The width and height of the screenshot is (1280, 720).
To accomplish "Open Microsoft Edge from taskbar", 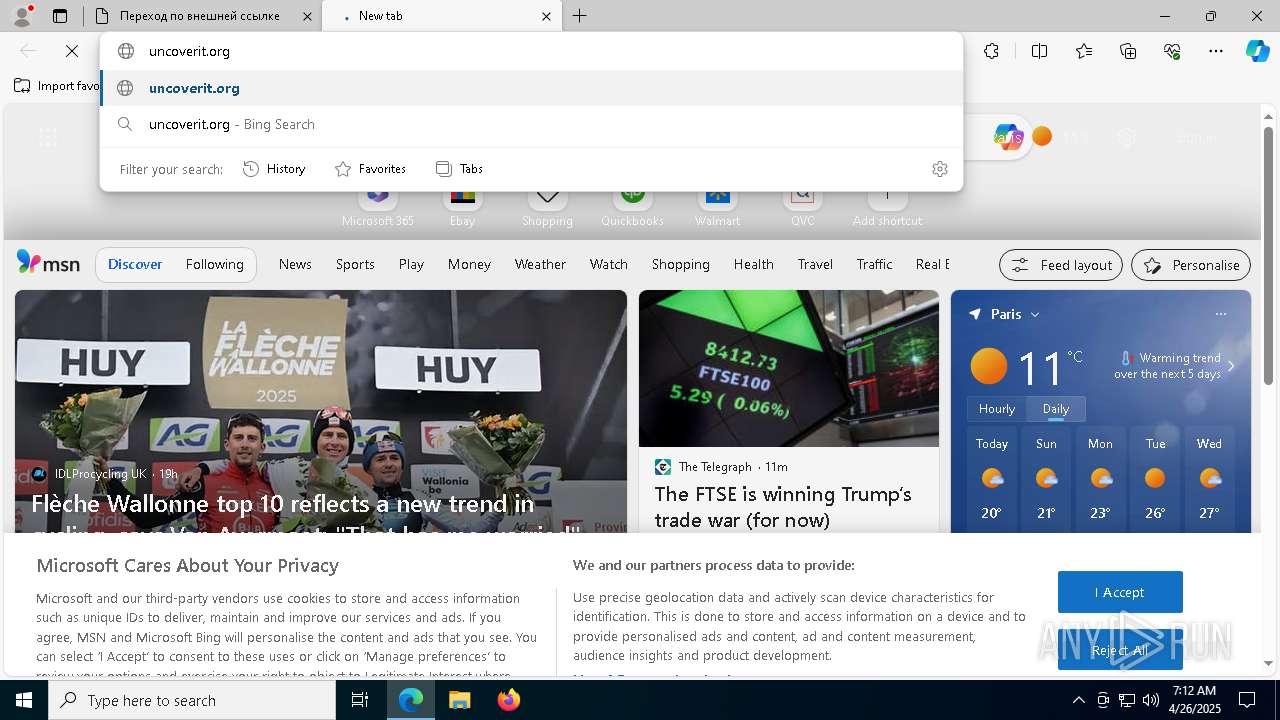I will [x=411, y=700].
